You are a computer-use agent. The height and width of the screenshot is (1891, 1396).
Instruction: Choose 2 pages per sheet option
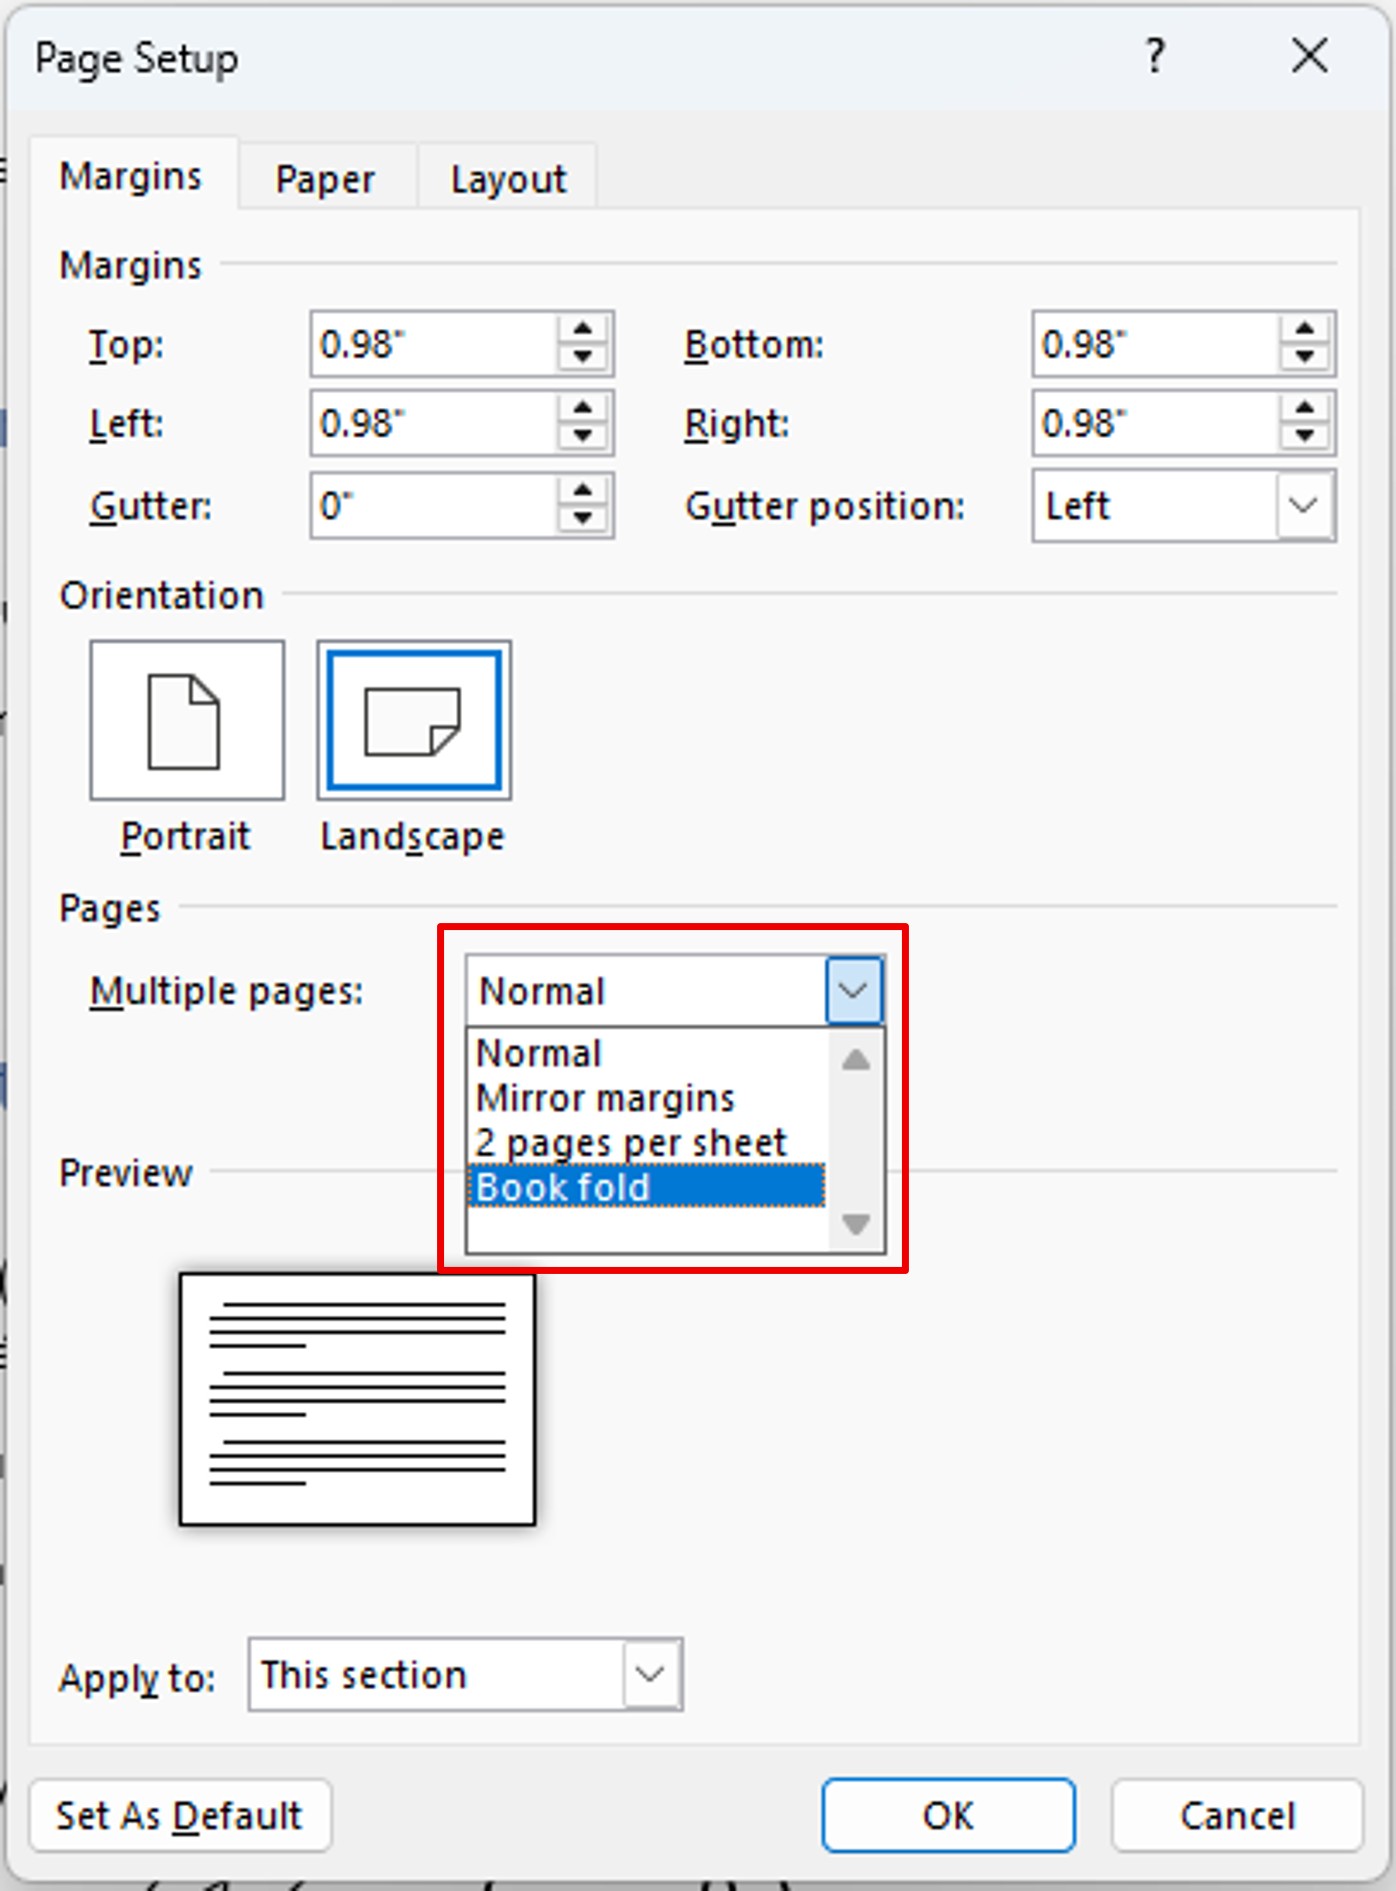pos(646,1142)
